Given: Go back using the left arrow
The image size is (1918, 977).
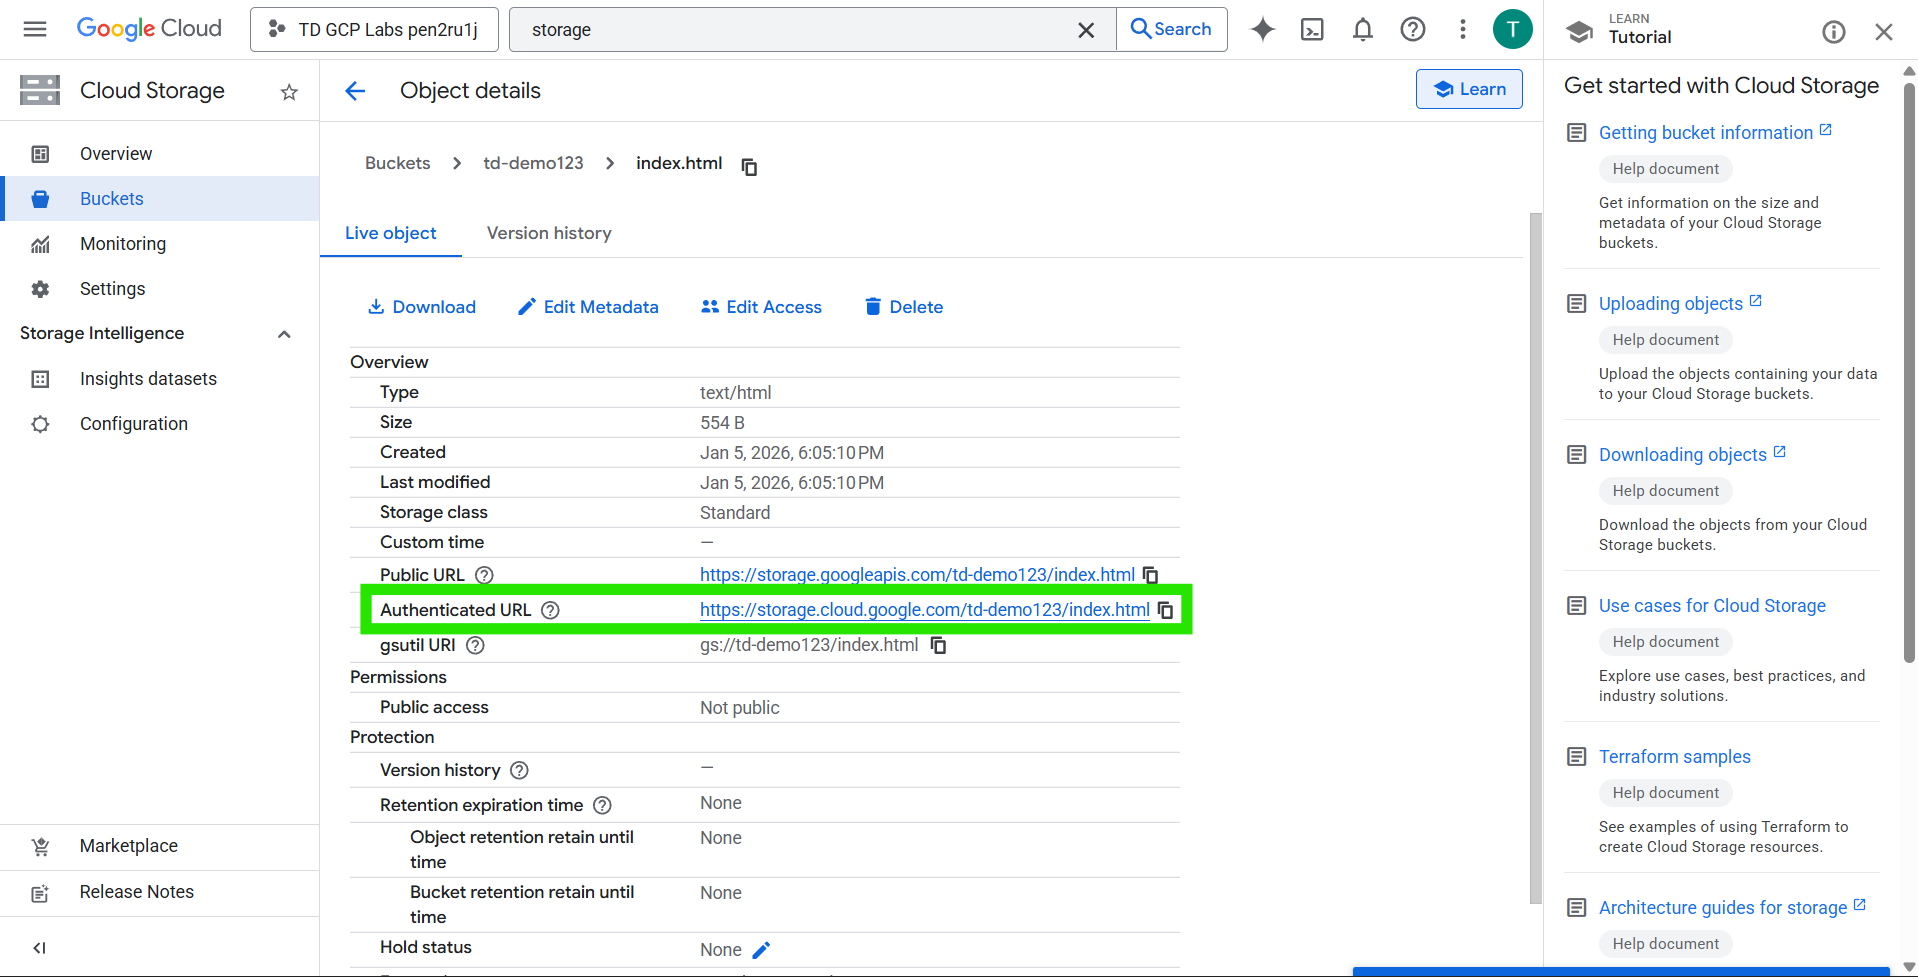Looking at the screenshot, I should (x=355, y=91).
